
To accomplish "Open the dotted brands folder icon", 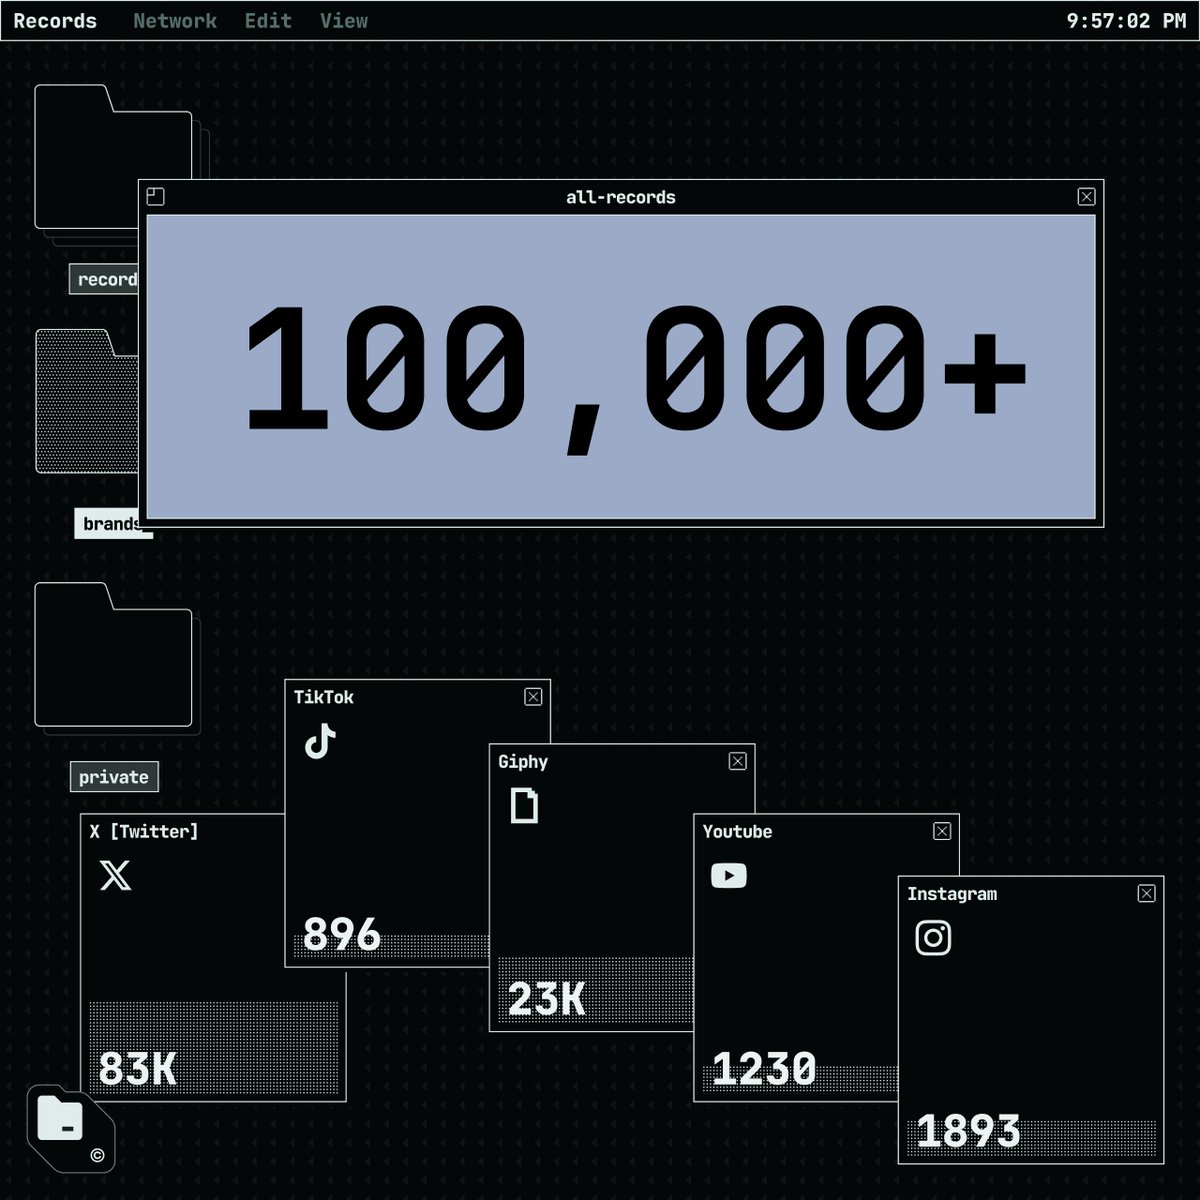I will (87, 402).
